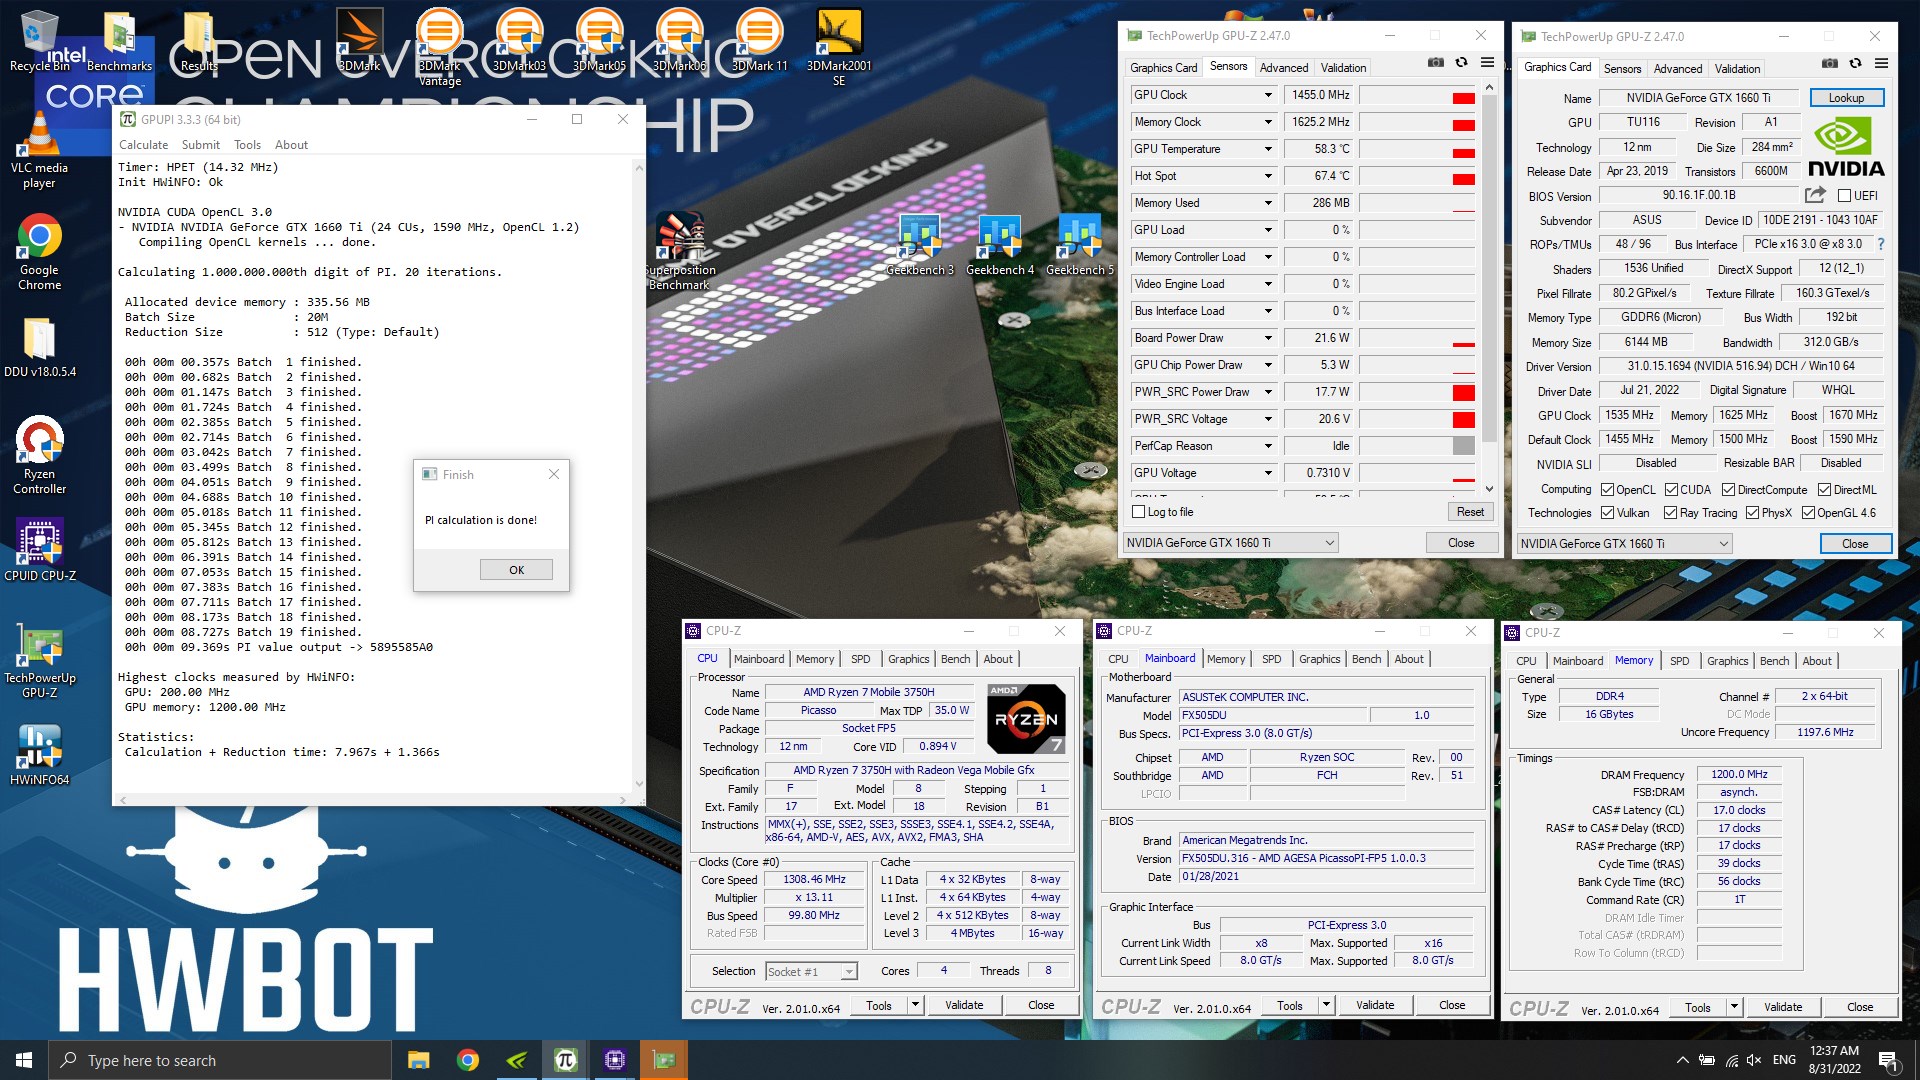The width and height of the screenshot is (1920, 1080).
Task: Toggle OpenCL computing checkbox
Action: [x=1608, y=490]
